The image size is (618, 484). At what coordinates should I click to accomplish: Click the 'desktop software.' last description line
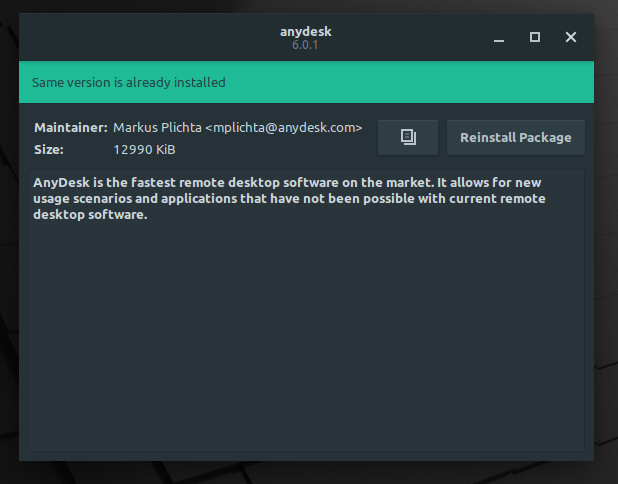(90, 215)
